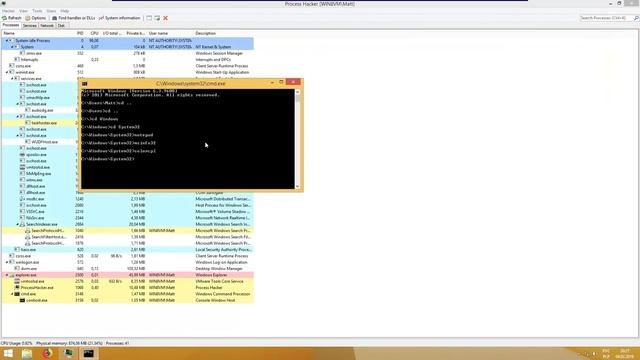
Task: Click the spoolsv.exe printer icon
Action: tap(22, 155)
